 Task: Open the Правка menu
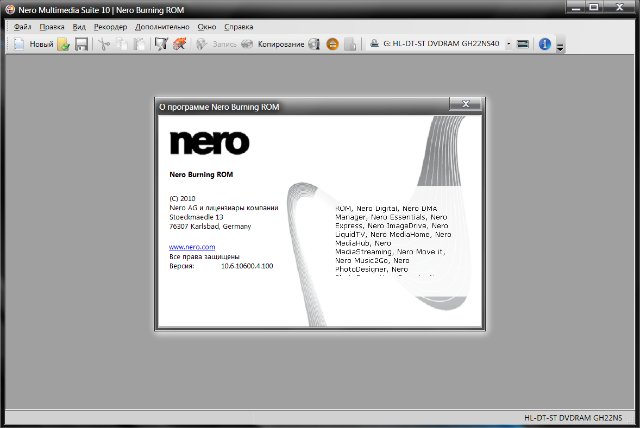pos(52,27)
